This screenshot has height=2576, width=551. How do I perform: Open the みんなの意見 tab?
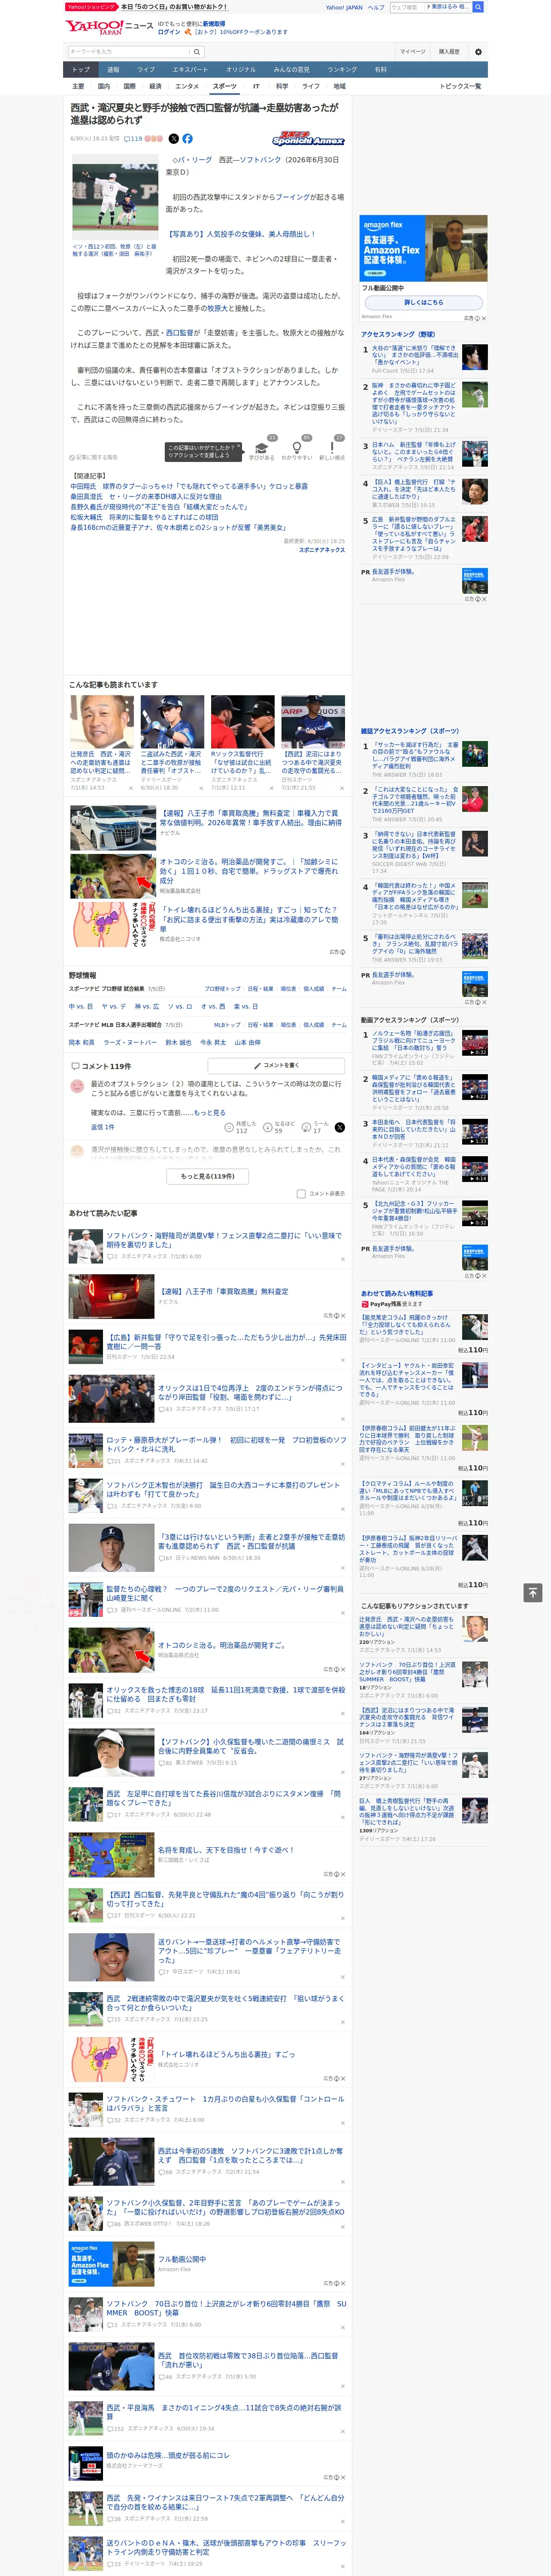pos(292,70)
